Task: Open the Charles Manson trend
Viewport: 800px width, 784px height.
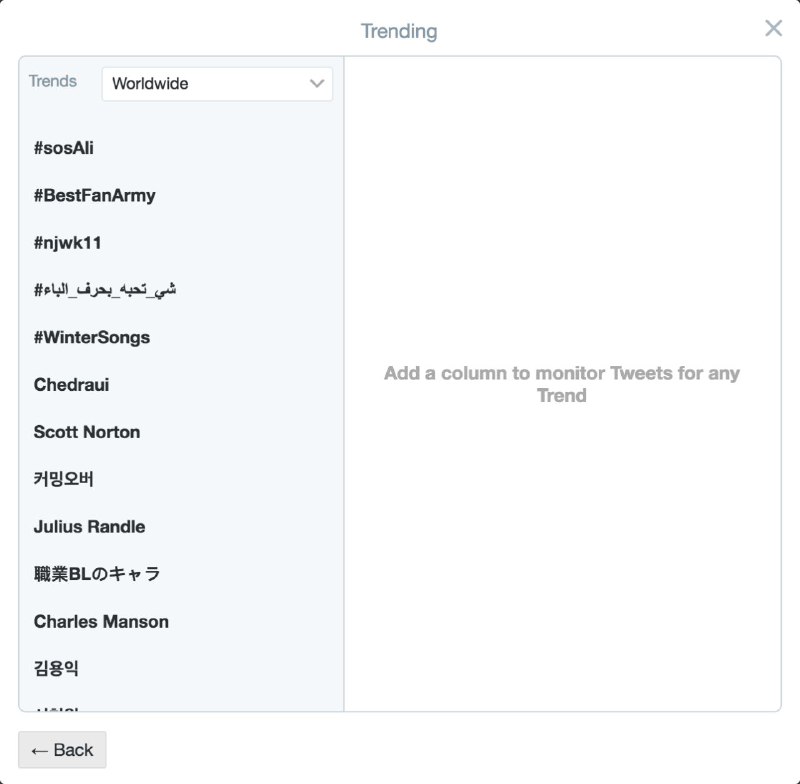Action: [x=101, y=621]
